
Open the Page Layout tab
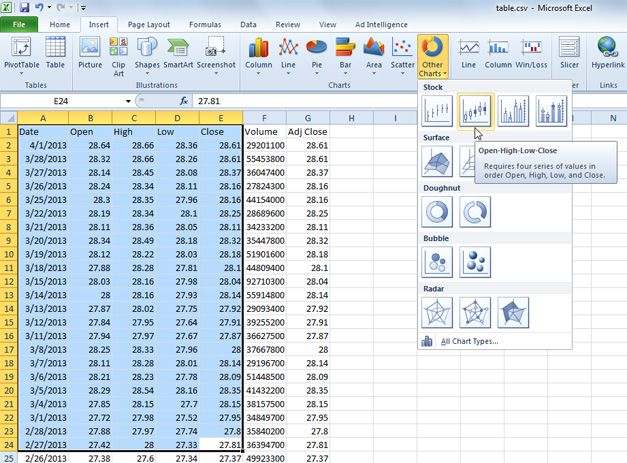(149, 23)
